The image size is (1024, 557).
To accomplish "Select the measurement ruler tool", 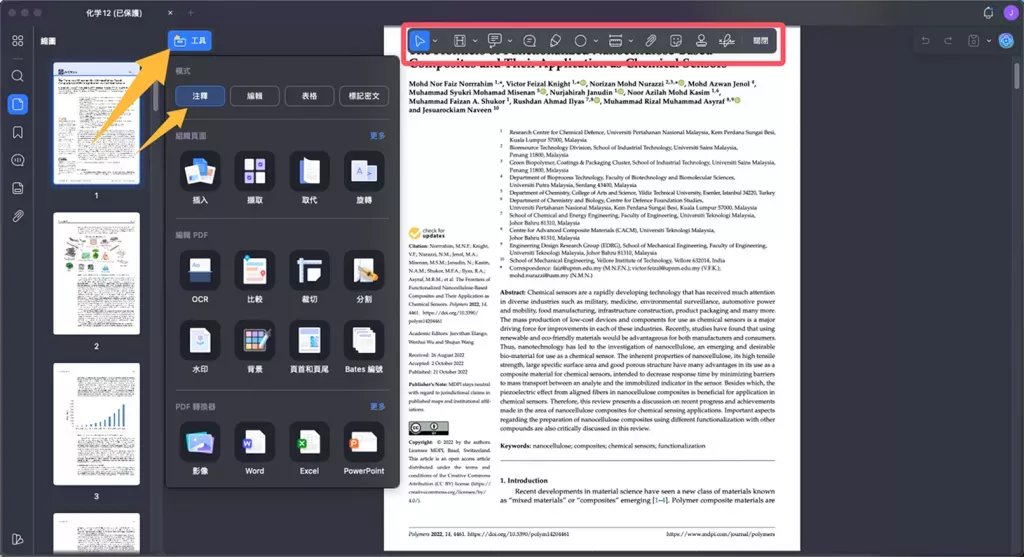I will coord(615,40).
